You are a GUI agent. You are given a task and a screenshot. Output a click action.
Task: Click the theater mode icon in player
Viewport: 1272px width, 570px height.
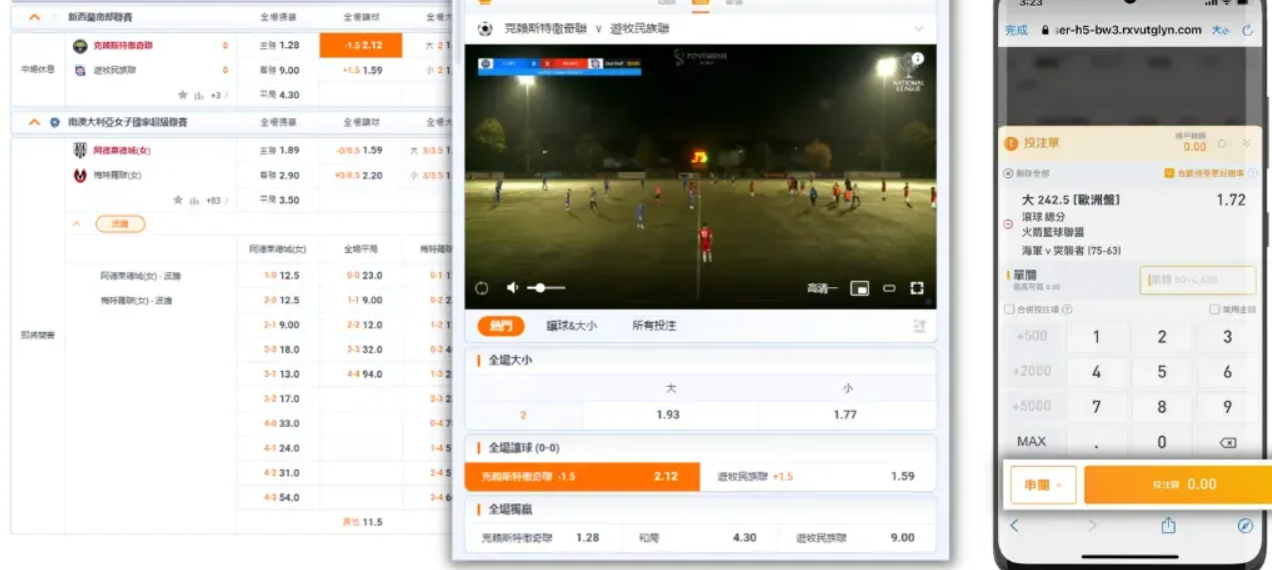tap(888, 288)
